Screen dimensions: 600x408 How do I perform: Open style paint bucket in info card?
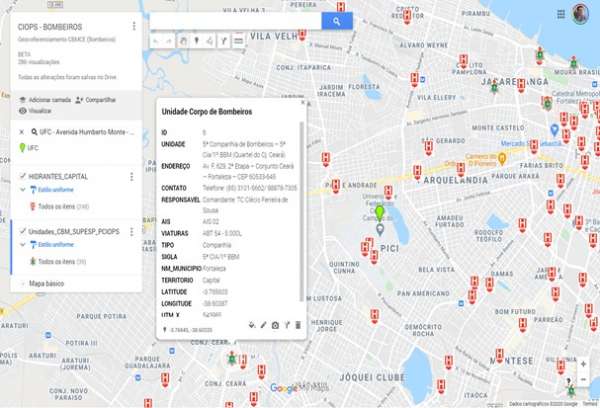252,325
